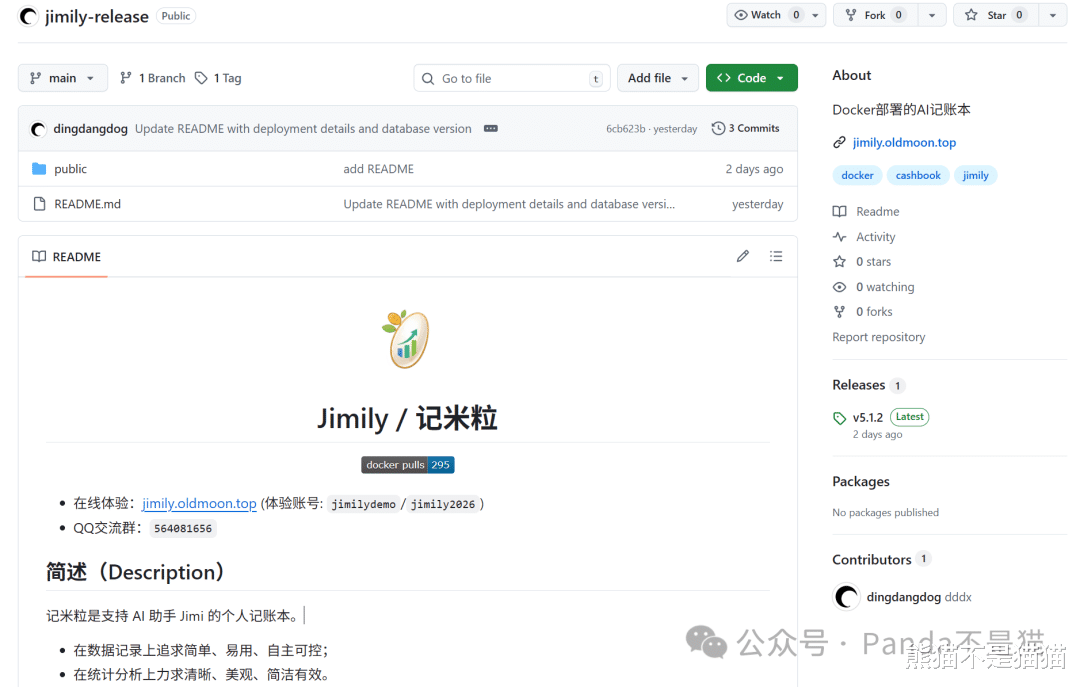This screenshot has width=1080, height=687.
Task: Click the Jimily logo image
Action: click(x=407, y=339)
